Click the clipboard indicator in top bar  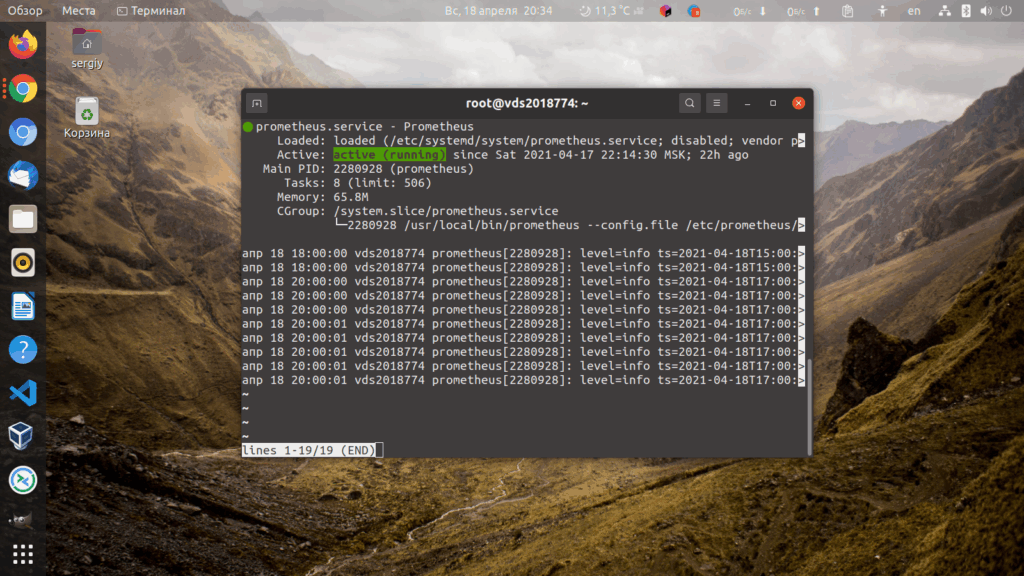pyautogui.click(x=848, y=11)
